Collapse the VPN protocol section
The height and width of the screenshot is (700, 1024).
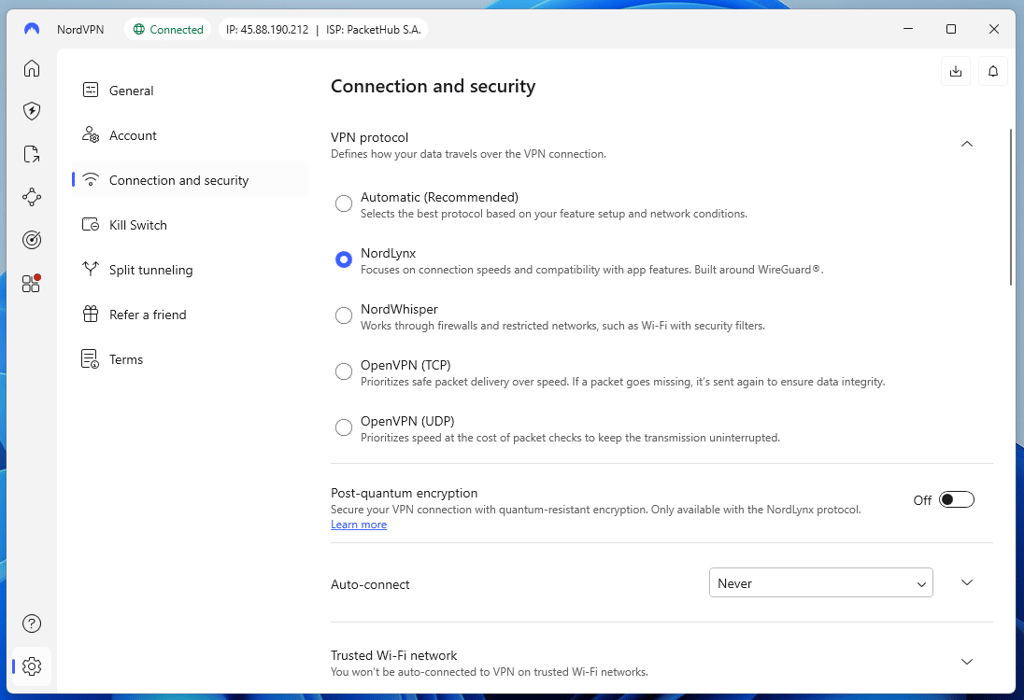967,144
